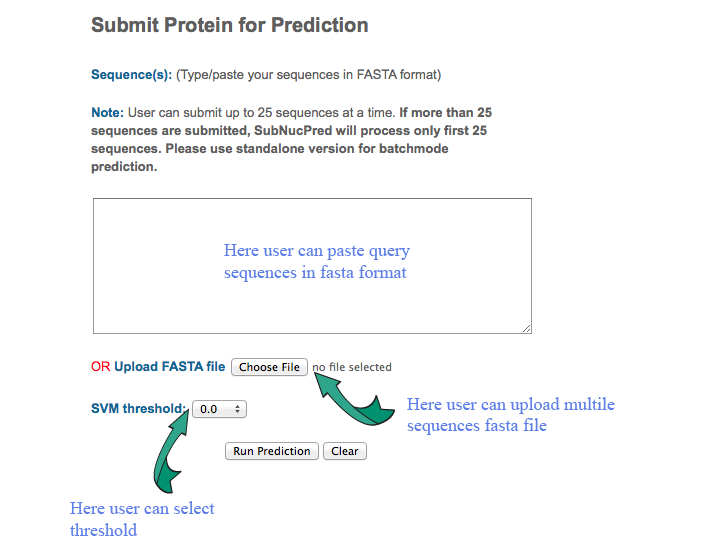
Task: Click the 'SVM threshold:' label
Action: click(138, 409)
